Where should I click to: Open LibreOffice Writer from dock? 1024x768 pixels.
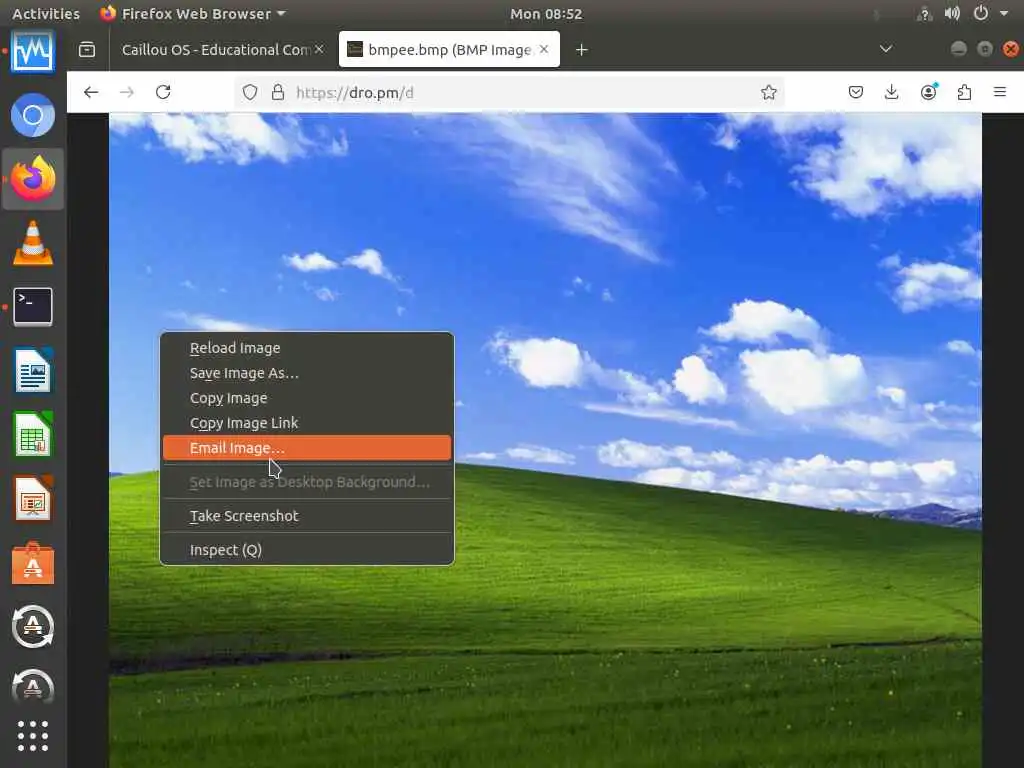[33, 370]
